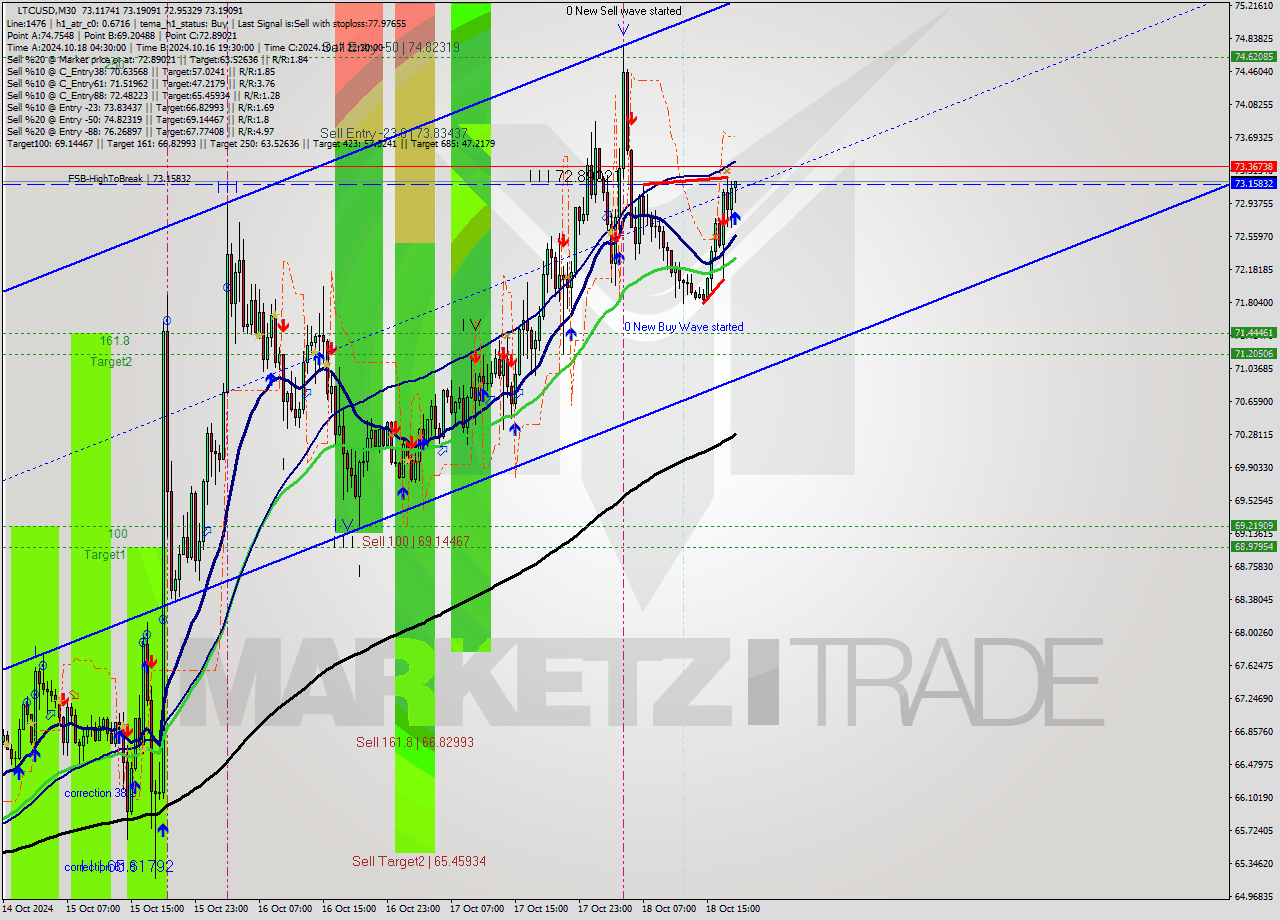This screenshot has width=1280, height=920.
Task: Click the '18 Oct 07:00' time label
Action: tap(669, 909)
